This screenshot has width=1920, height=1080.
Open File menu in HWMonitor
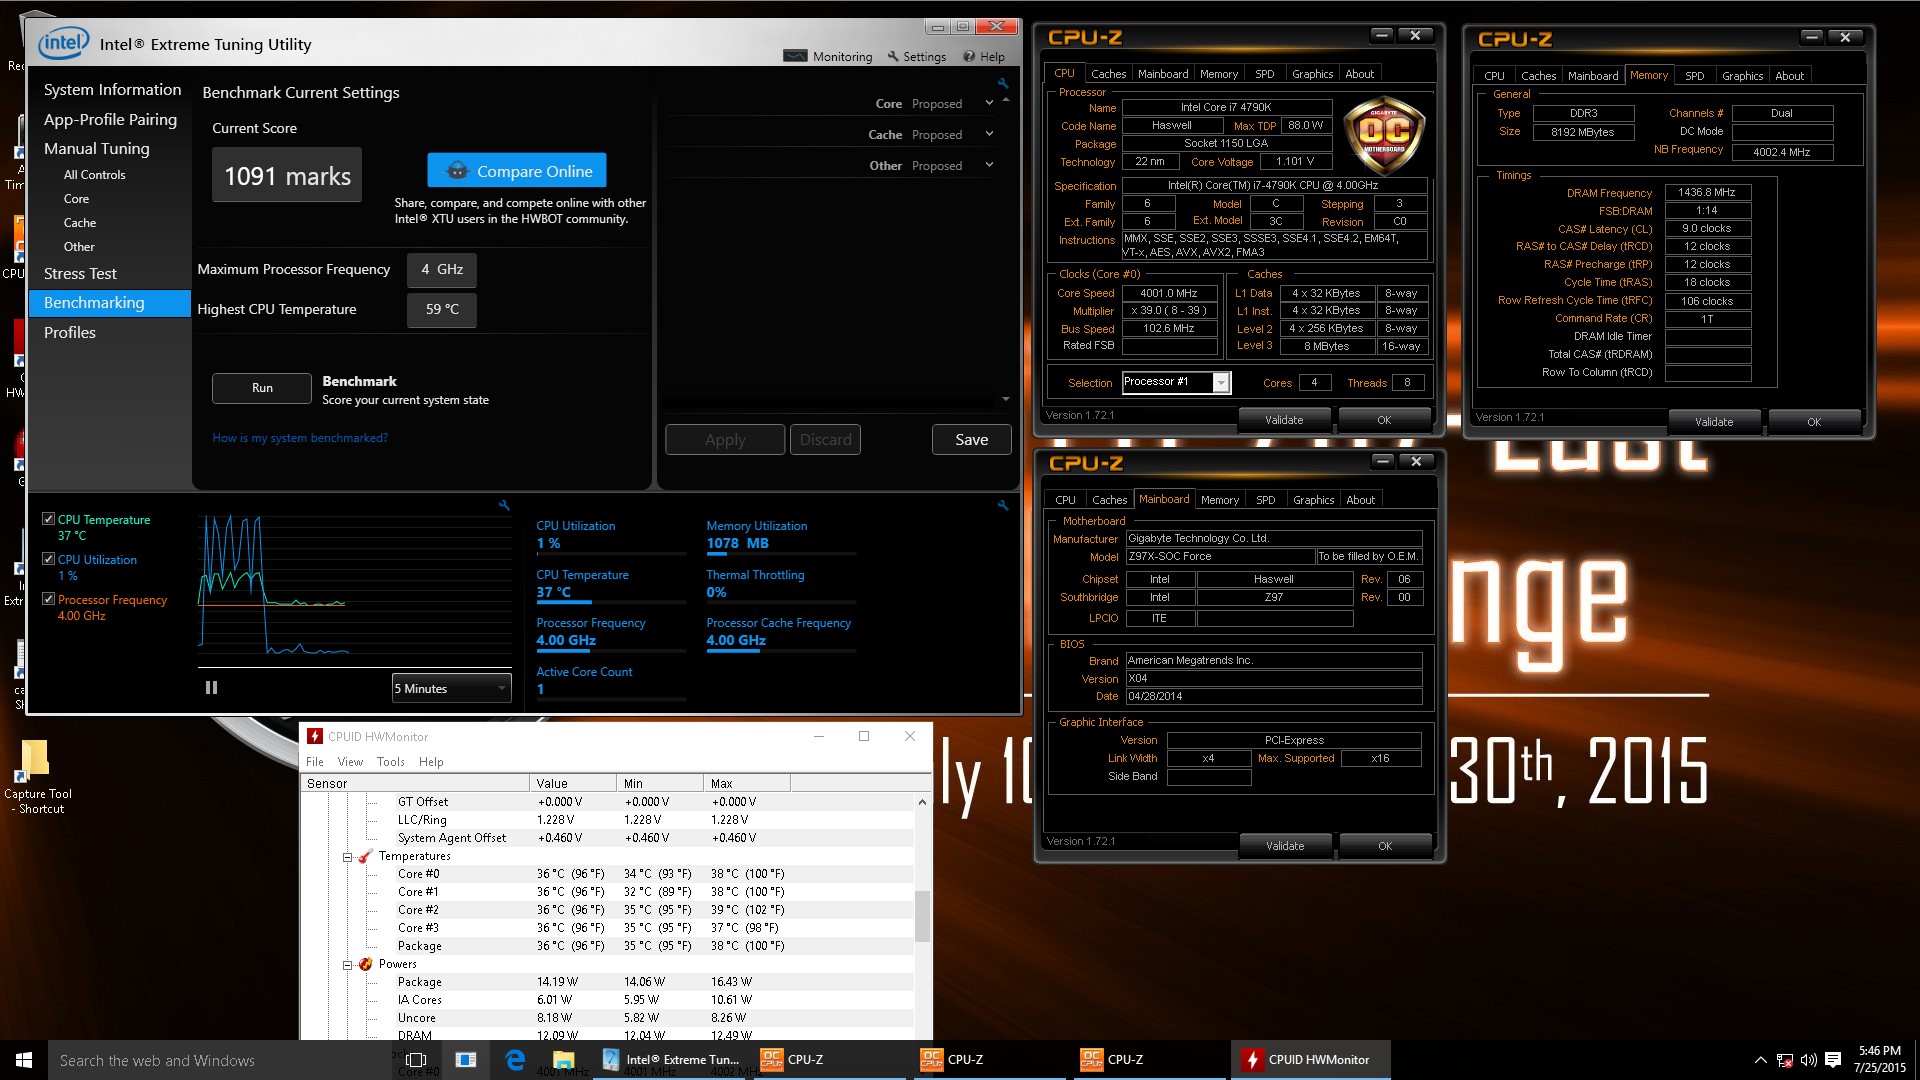[x=315, y=762]
